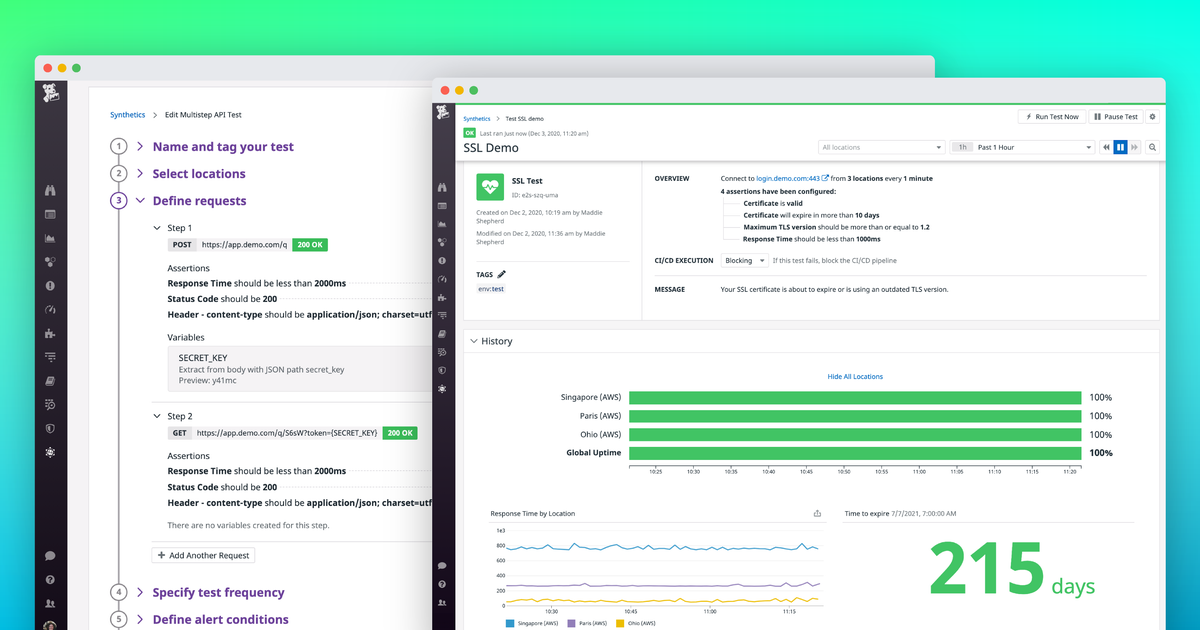Viewport: 1200px width, 630px height.
Task: Click the Hide All Locations link
Action: pyautogui.click(x=855, y=377)
